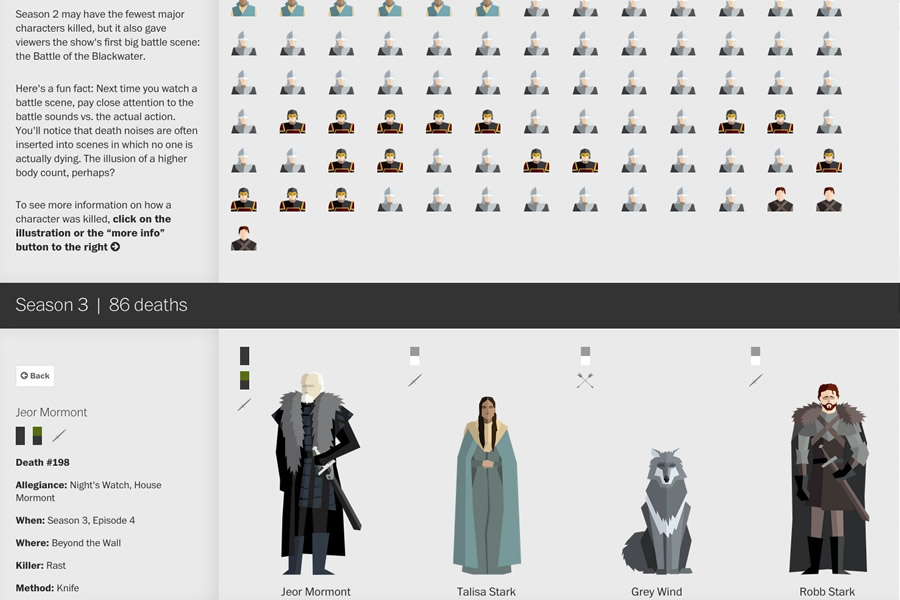The width and height of the screenshot is (900, 600).
Task: Click 'Where: Beyond the Wall'
Action: [68, 543]
